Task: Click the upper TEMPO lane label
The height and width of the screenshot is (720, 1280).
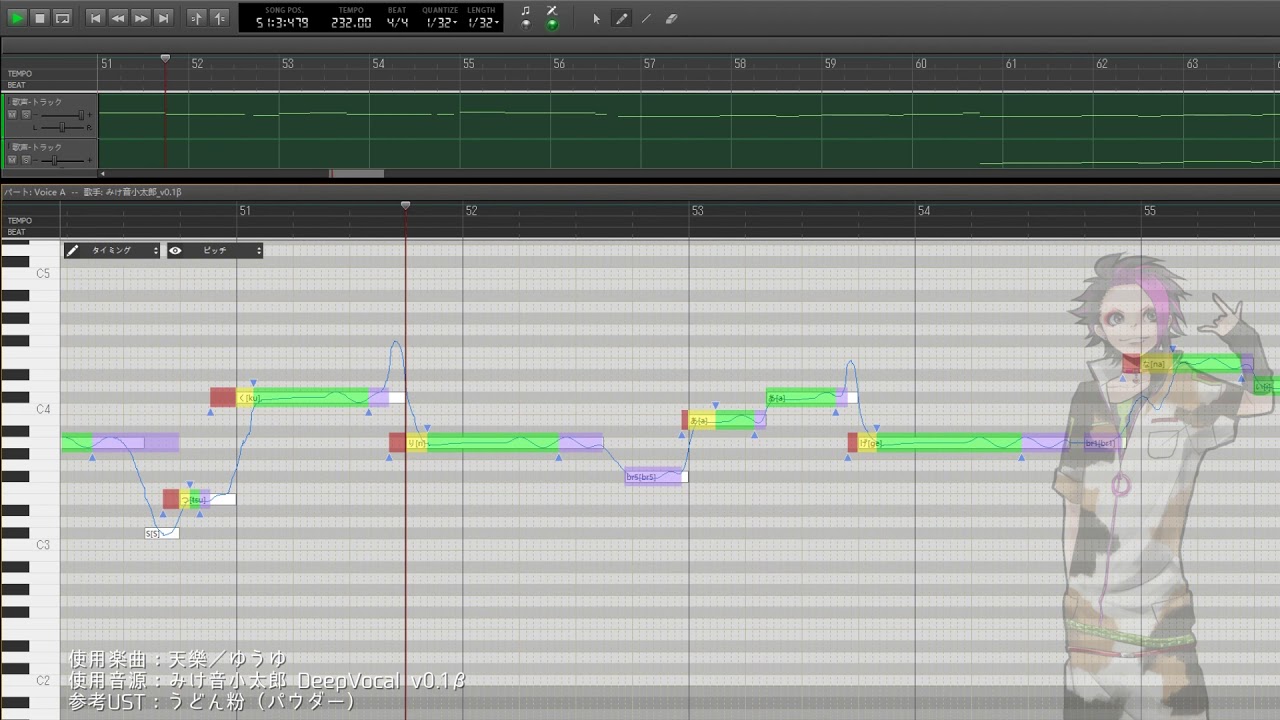Action: click(x=20, y=74)
